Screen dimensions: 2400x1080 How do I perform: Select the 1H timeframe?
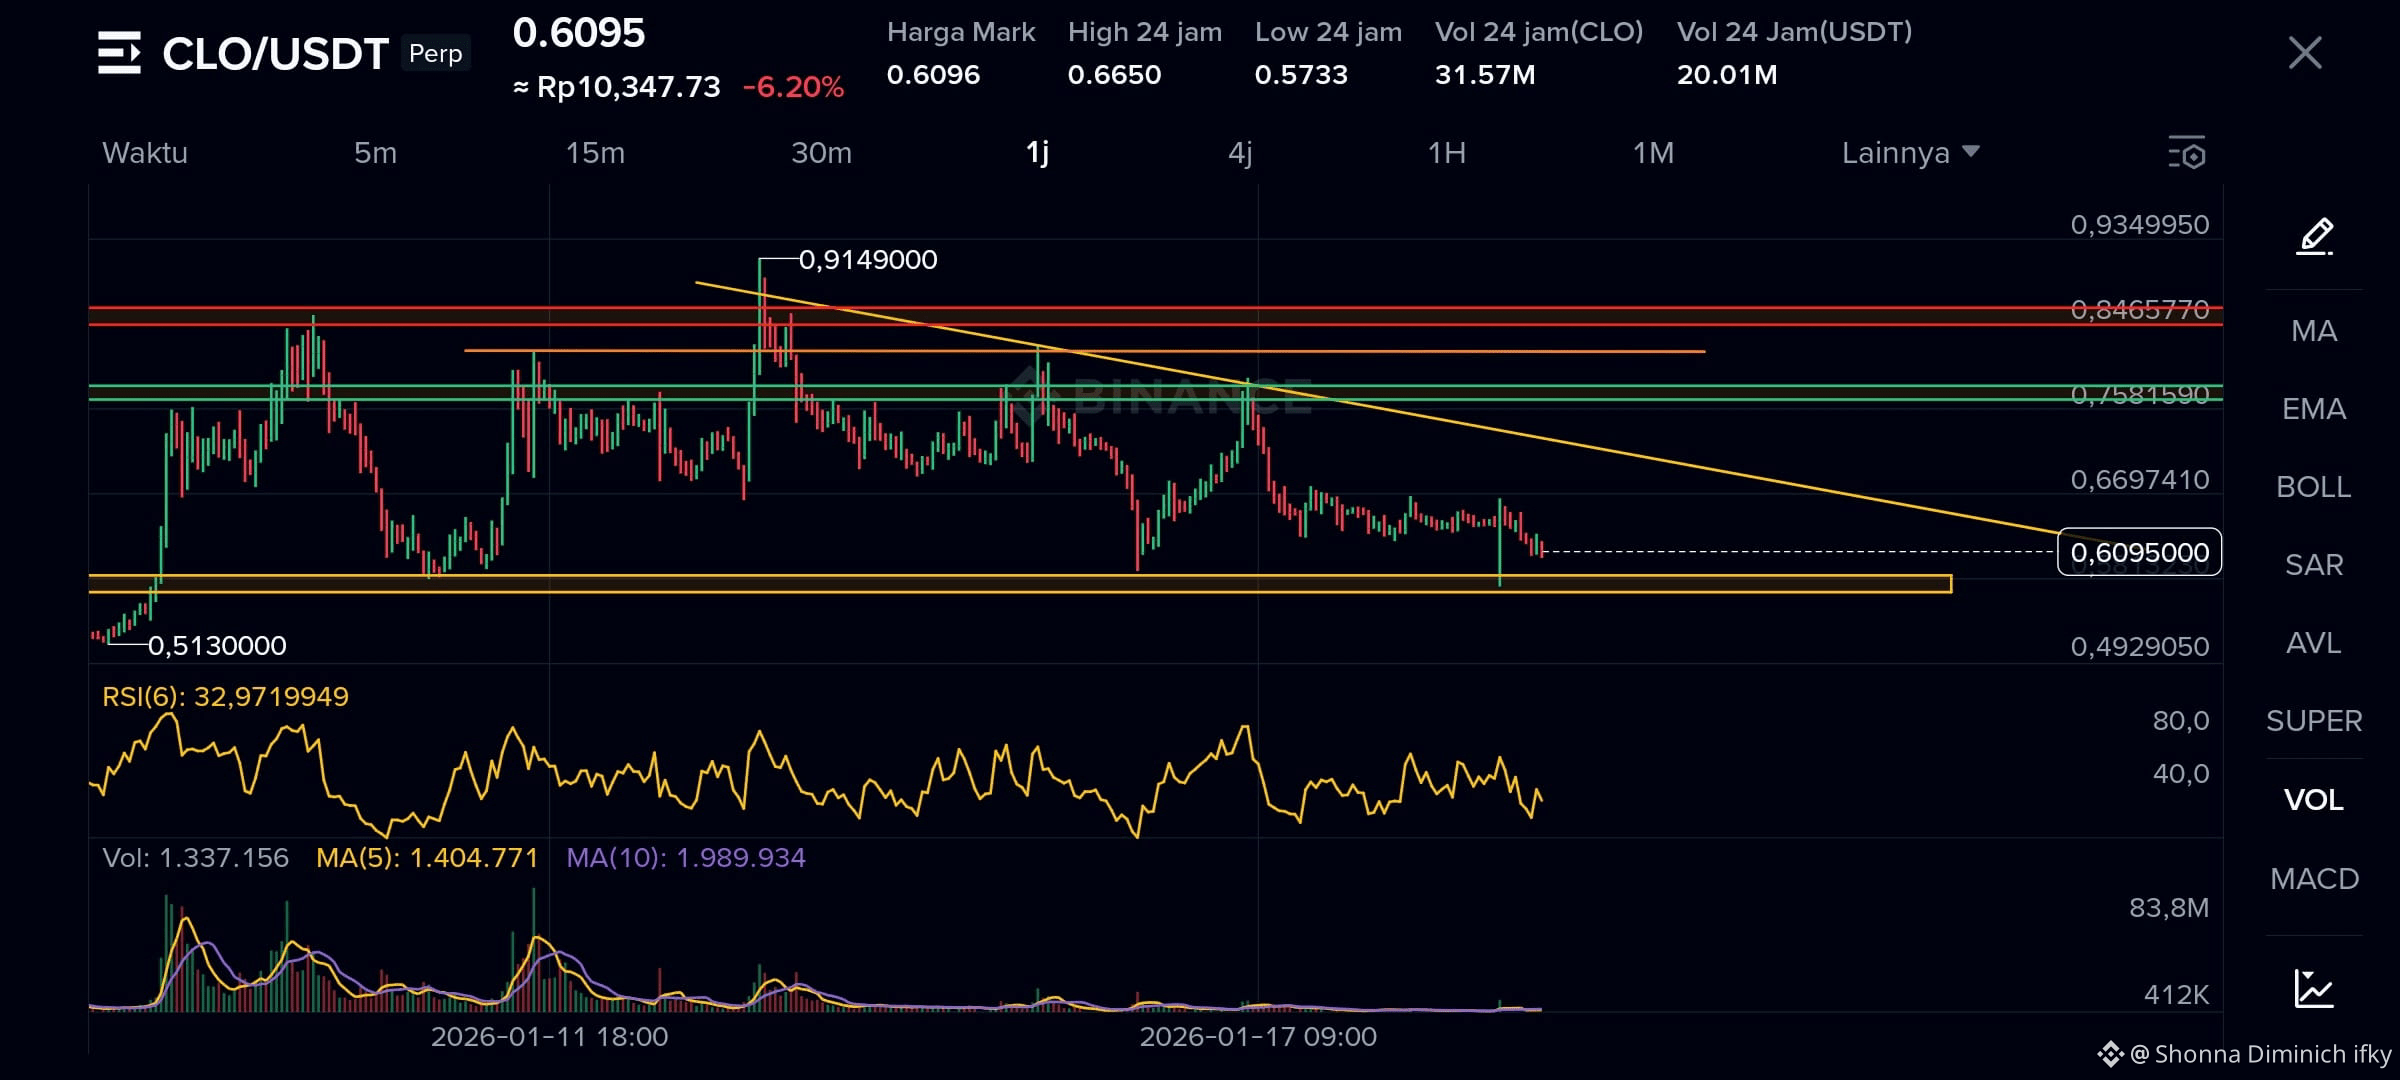(1446, 153)
